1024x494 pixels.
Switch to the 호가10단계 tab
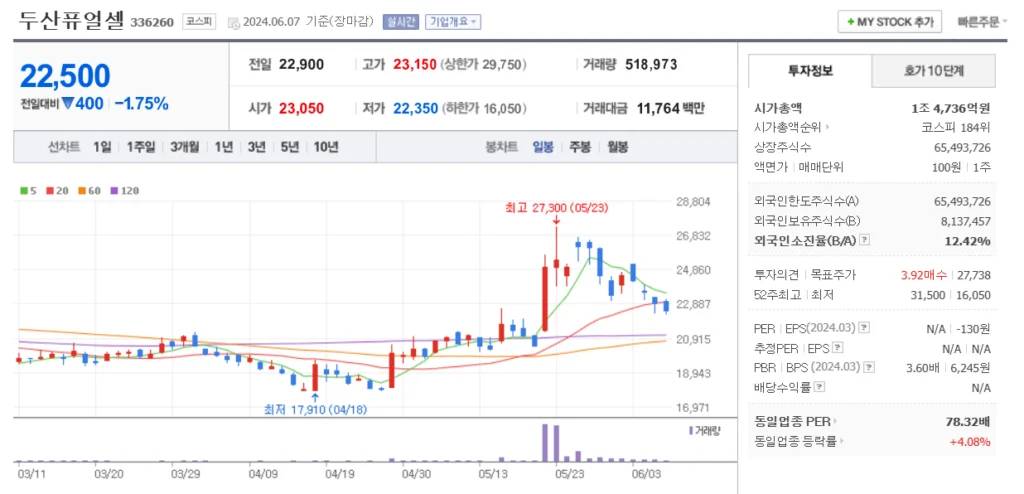click(934, 71)
